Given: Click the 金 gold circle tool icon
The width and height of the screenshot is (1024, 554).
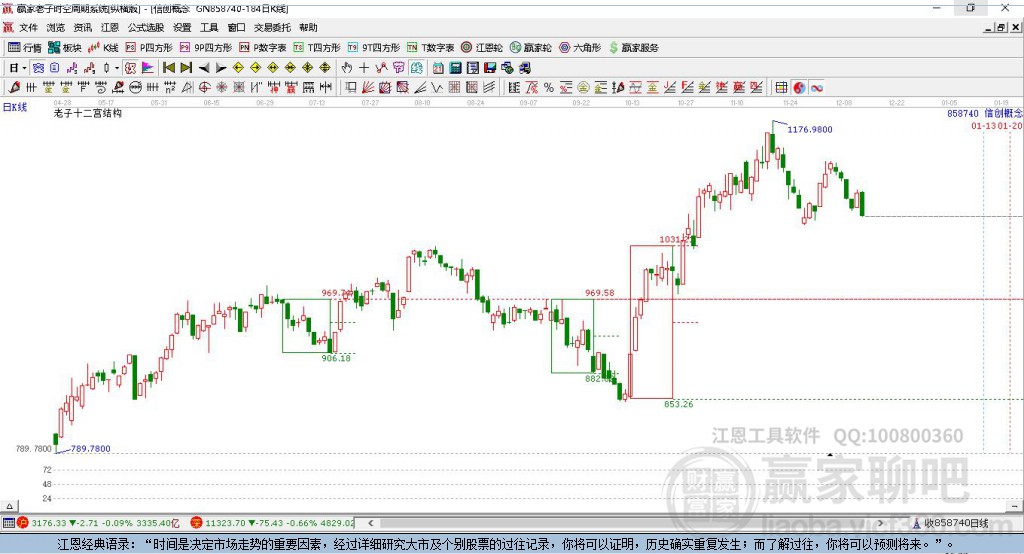Looking at the screenshot, I should click(583, 88).
